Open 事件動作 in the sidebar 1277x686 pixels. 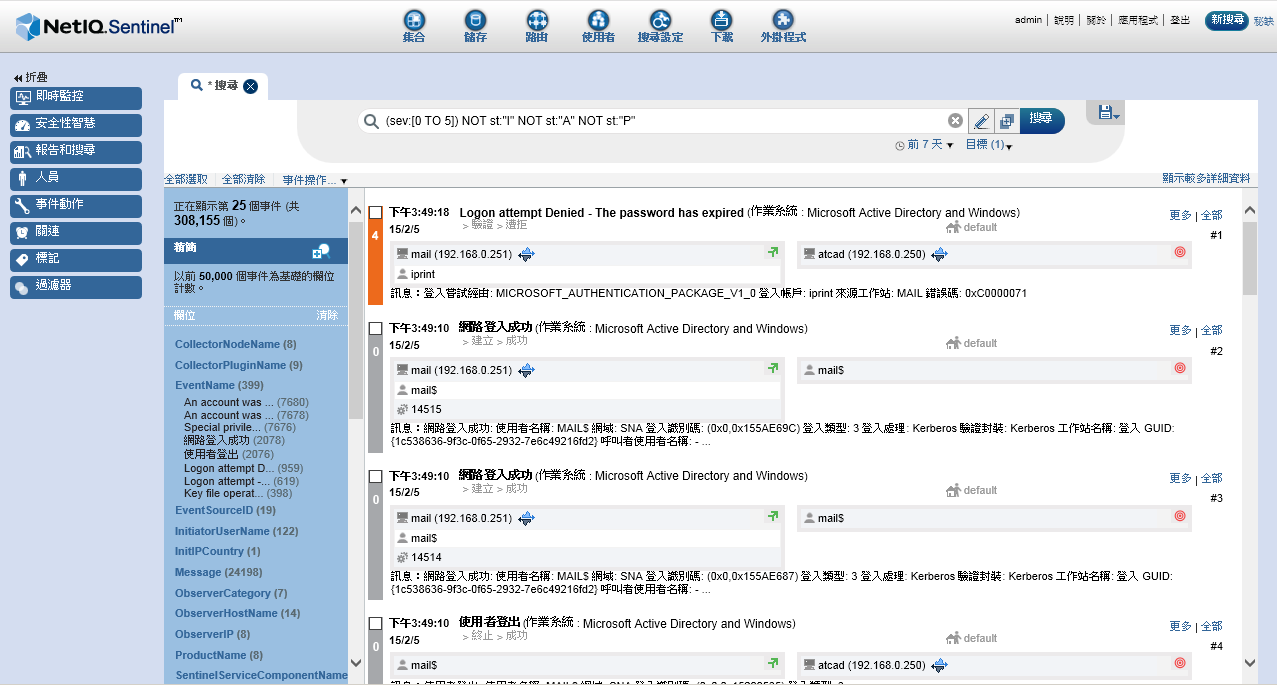point(76,206)
